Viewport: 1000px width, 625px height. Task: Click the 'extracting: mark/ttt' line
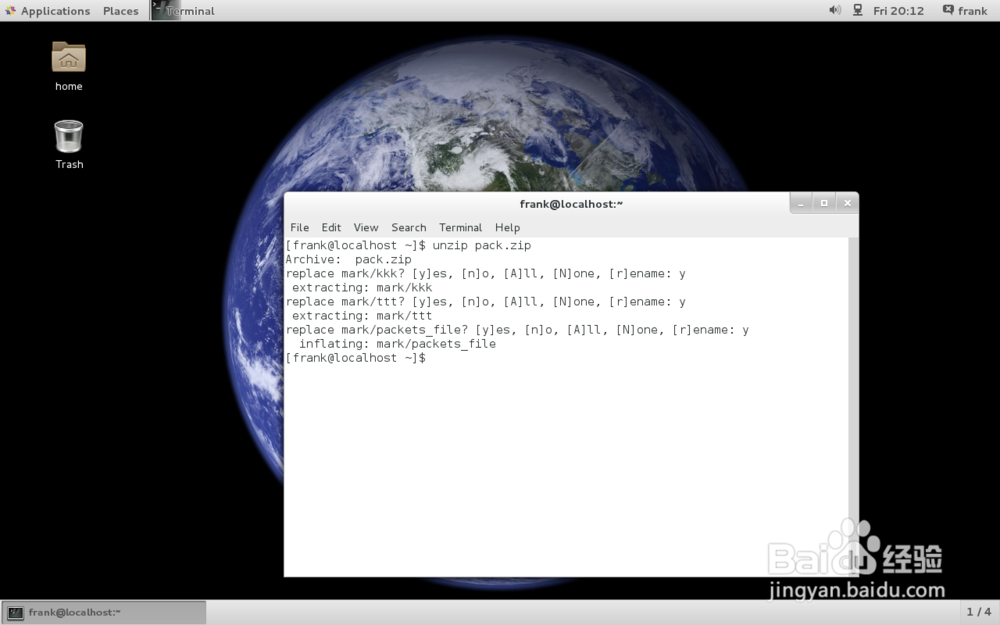pos(362,316)
